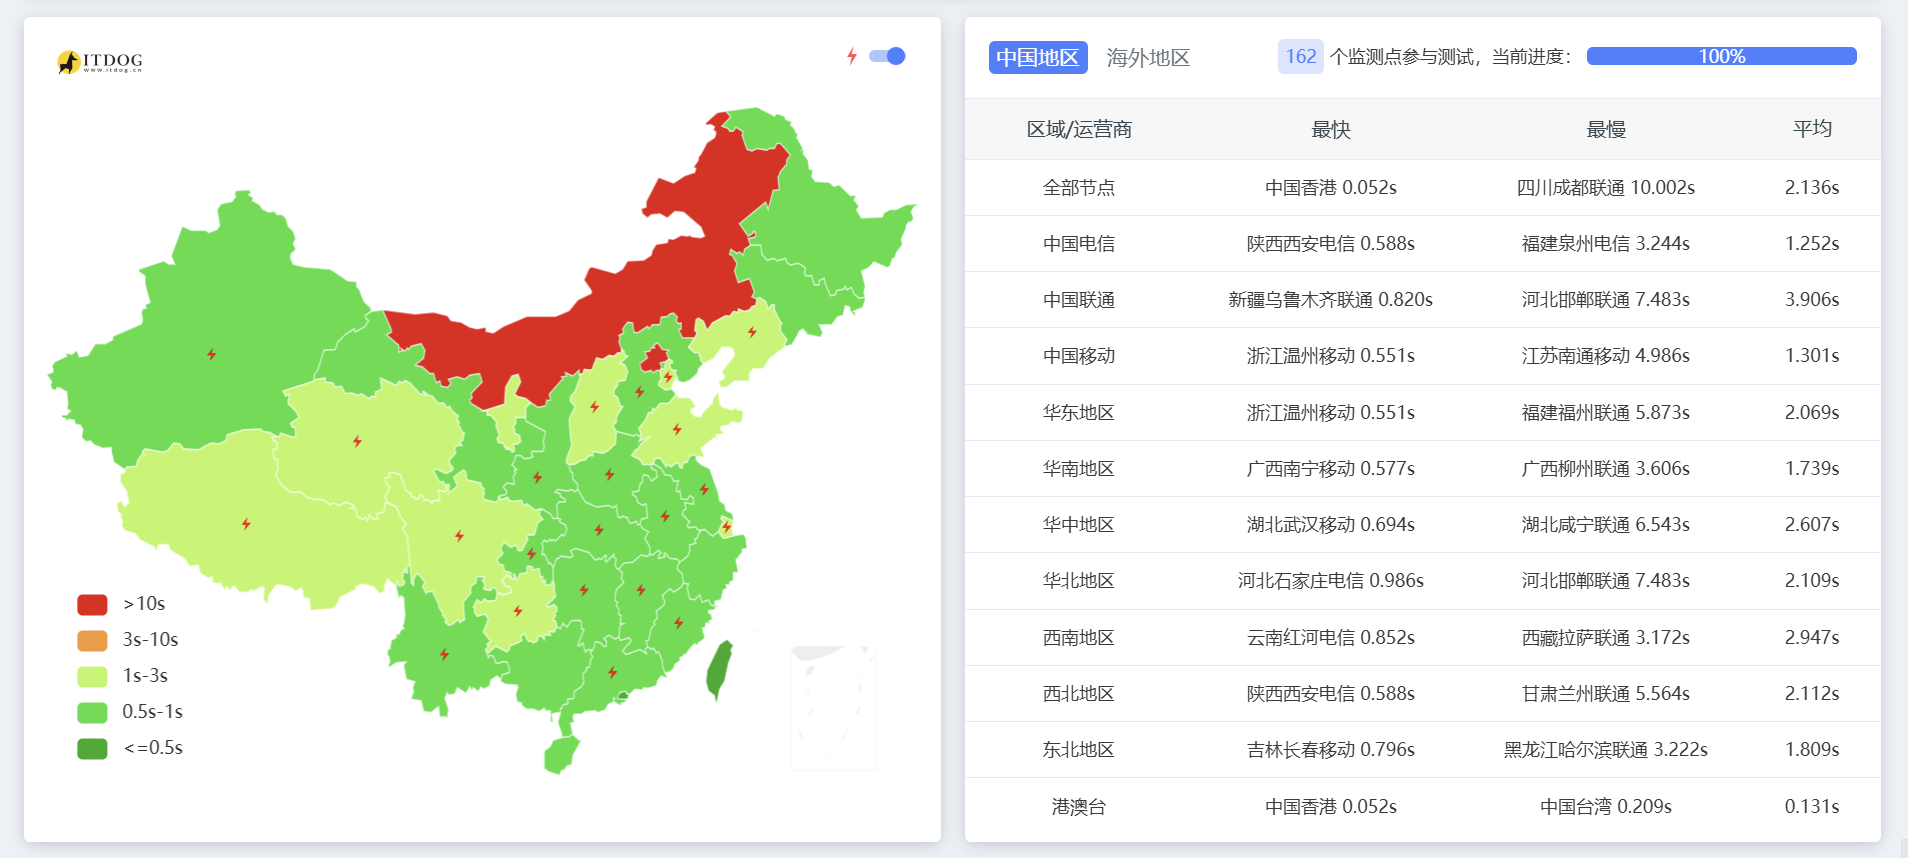The height and width of the screenshot is (858, 1908).
Task: Toggle the 3s-10s orange legend item
Action: tap(92, 640)
